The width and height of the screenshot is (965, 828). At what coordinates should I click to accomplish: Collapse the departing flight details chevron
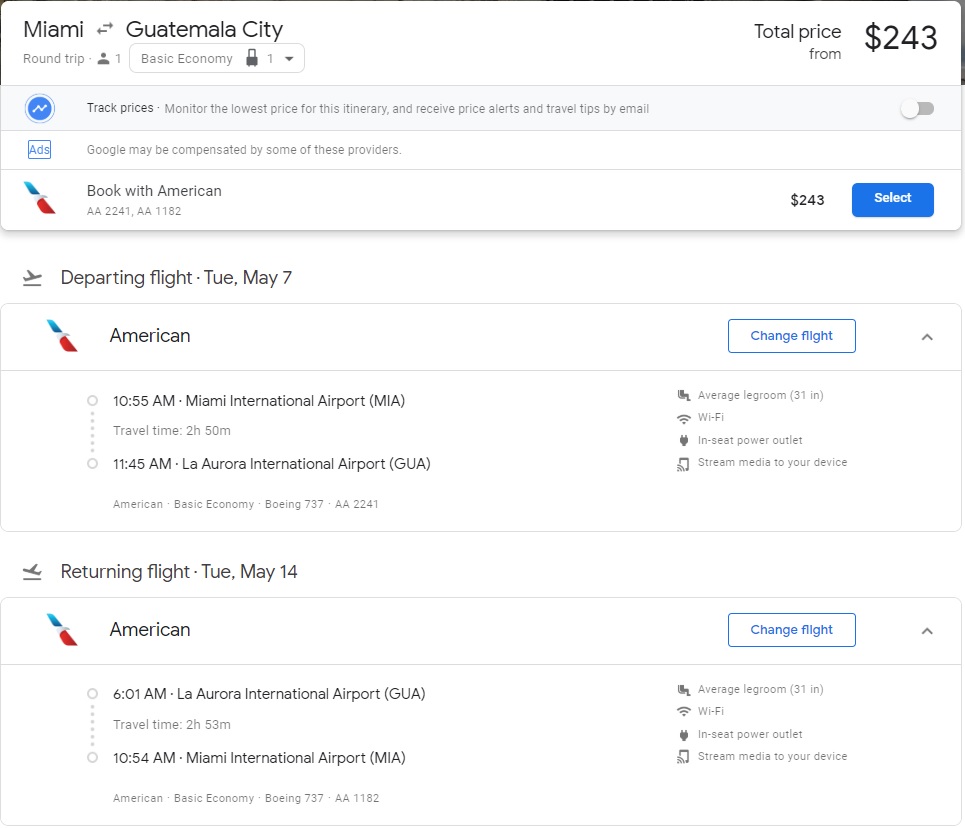pyautogui.click(x=927, y=337)
